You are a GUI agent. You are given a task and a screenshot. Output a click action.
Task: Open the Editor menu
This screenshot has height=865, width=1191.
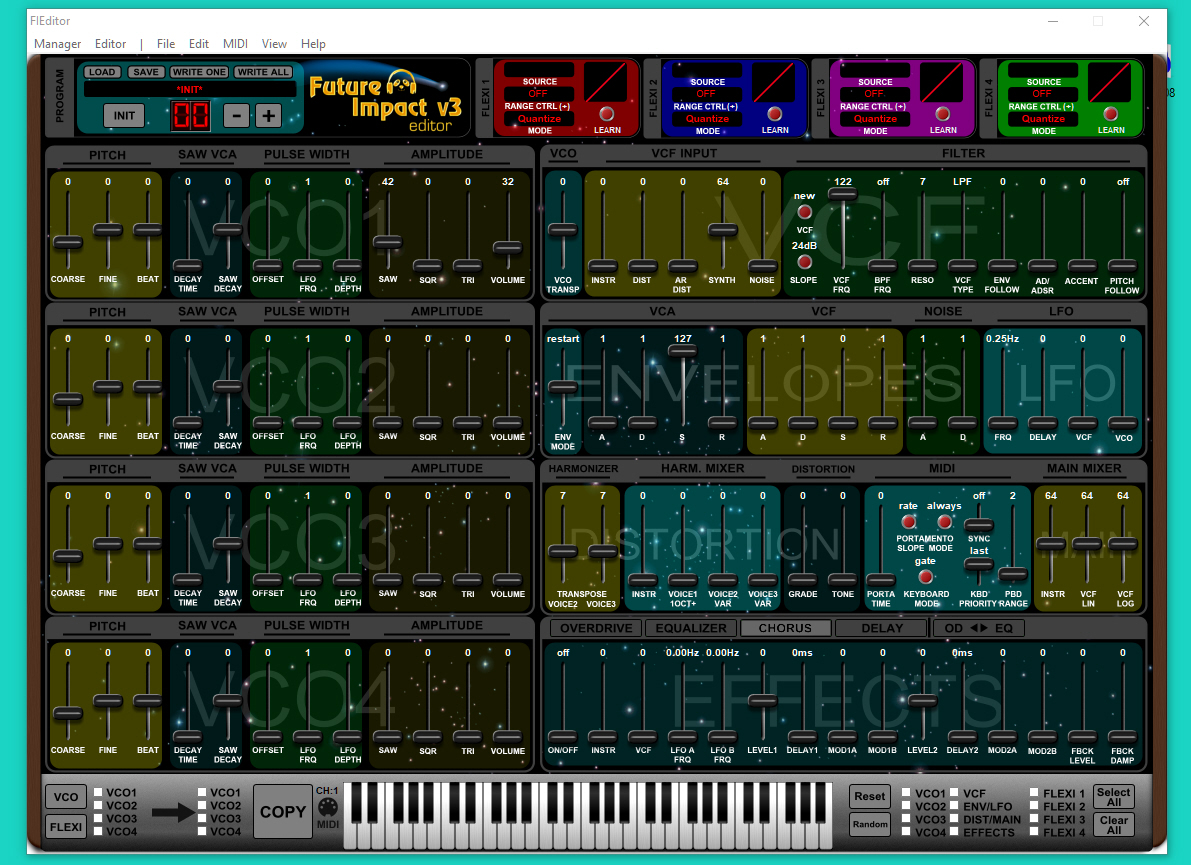pyautogui.click(x=110, y=44)
